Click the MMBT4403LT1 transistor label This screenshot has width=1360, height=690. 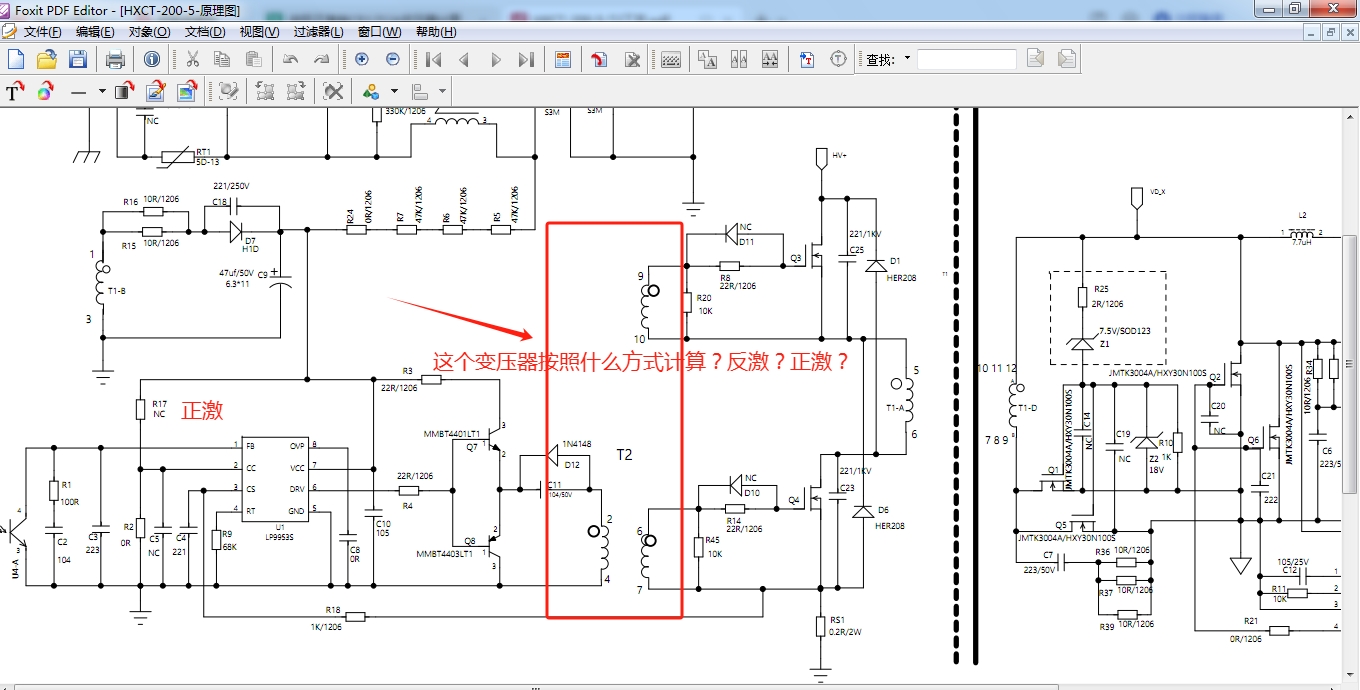[x=446, y=553]
